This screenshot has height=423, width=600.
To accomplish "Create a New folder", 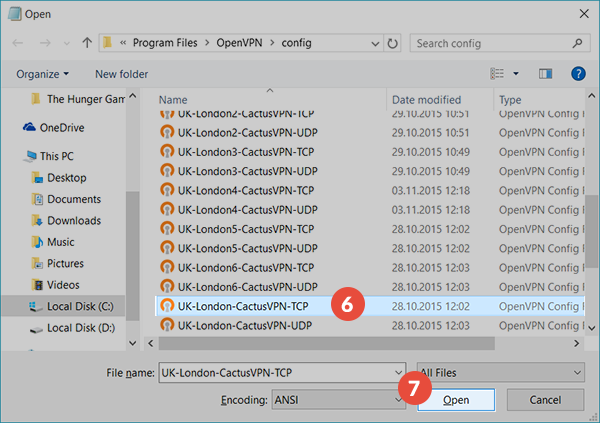I will [x=121, y=74].
